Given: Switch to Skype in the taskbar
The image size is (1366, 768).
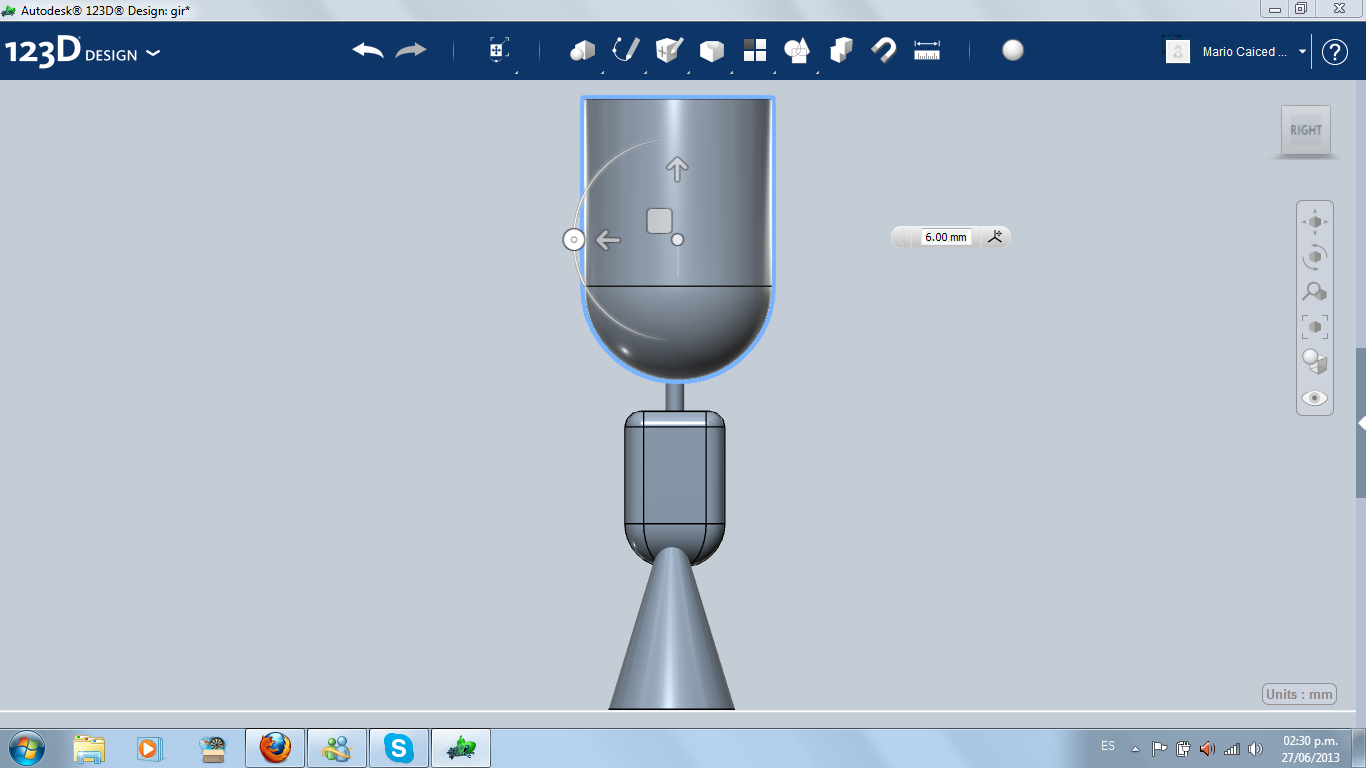Looking at the screenshot, I should tap(399, 748).
